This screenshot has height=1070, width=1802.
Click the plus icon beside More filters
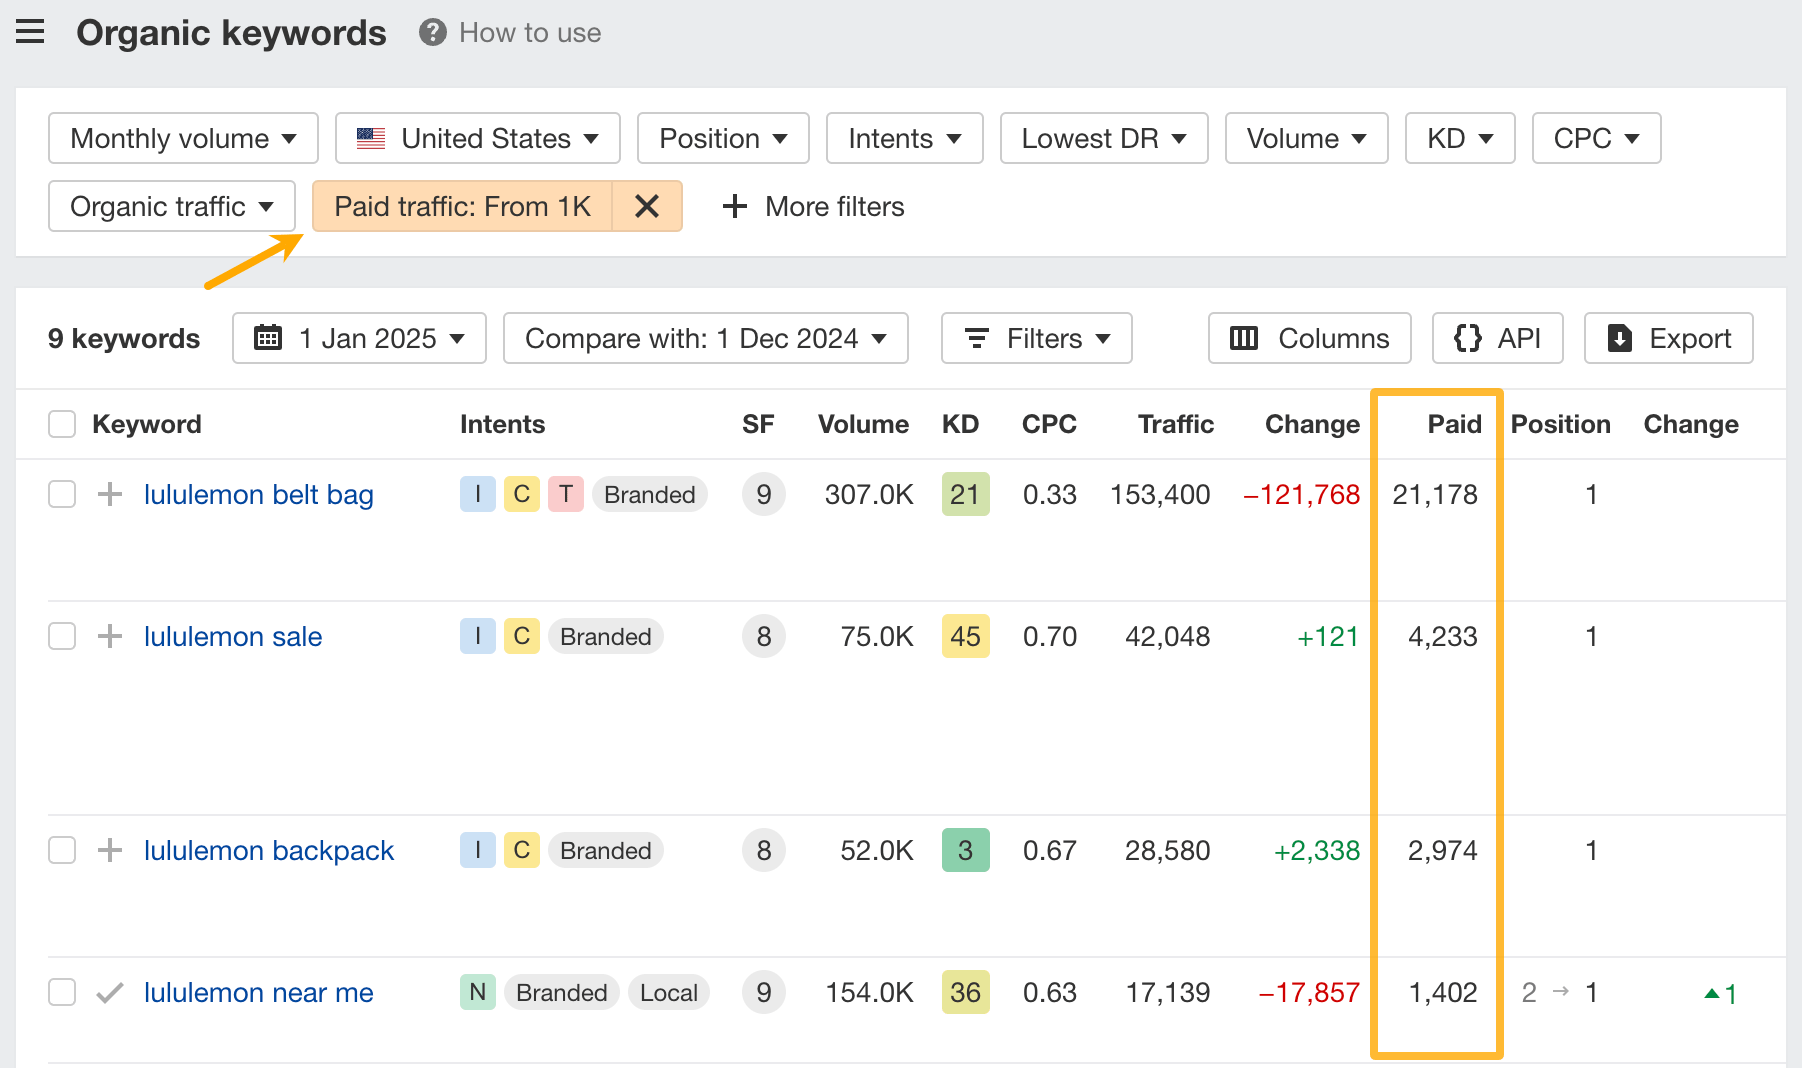pyautogui.click(x=735, y=206)
